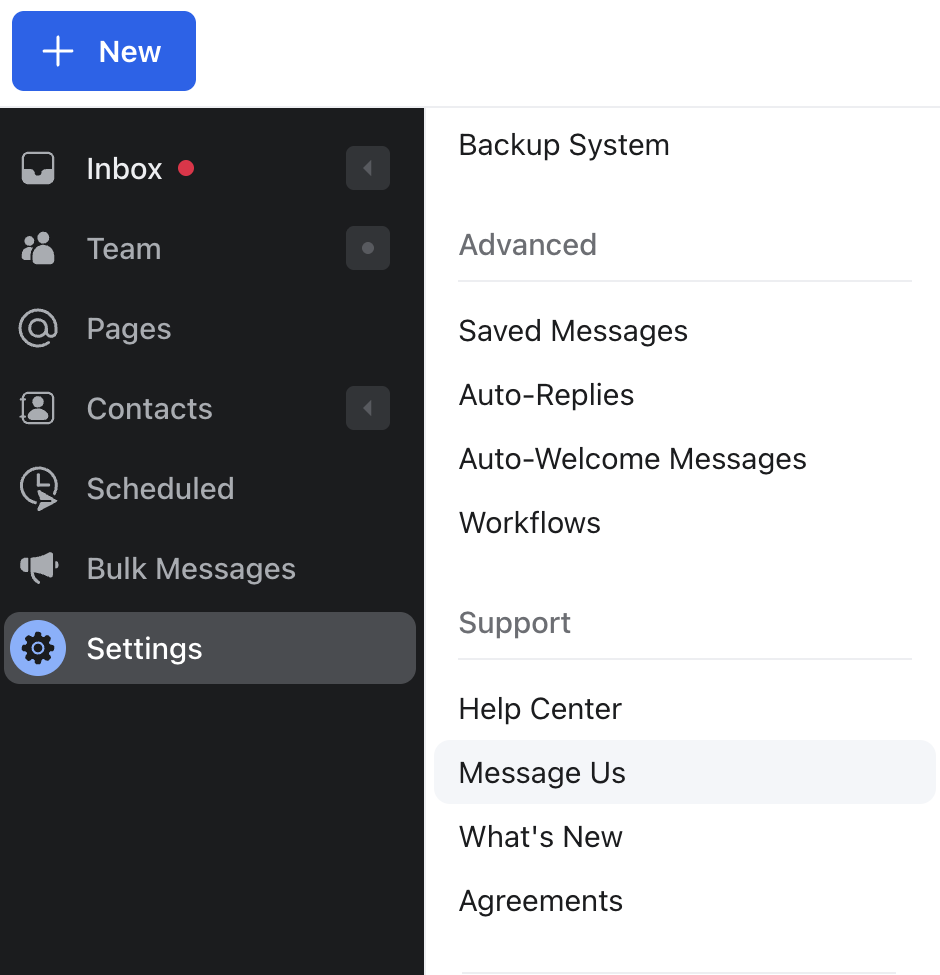The height and width of the screenshot is (975, 940).
Task: Click the plus icon on the New button
Action: point(58,50)
